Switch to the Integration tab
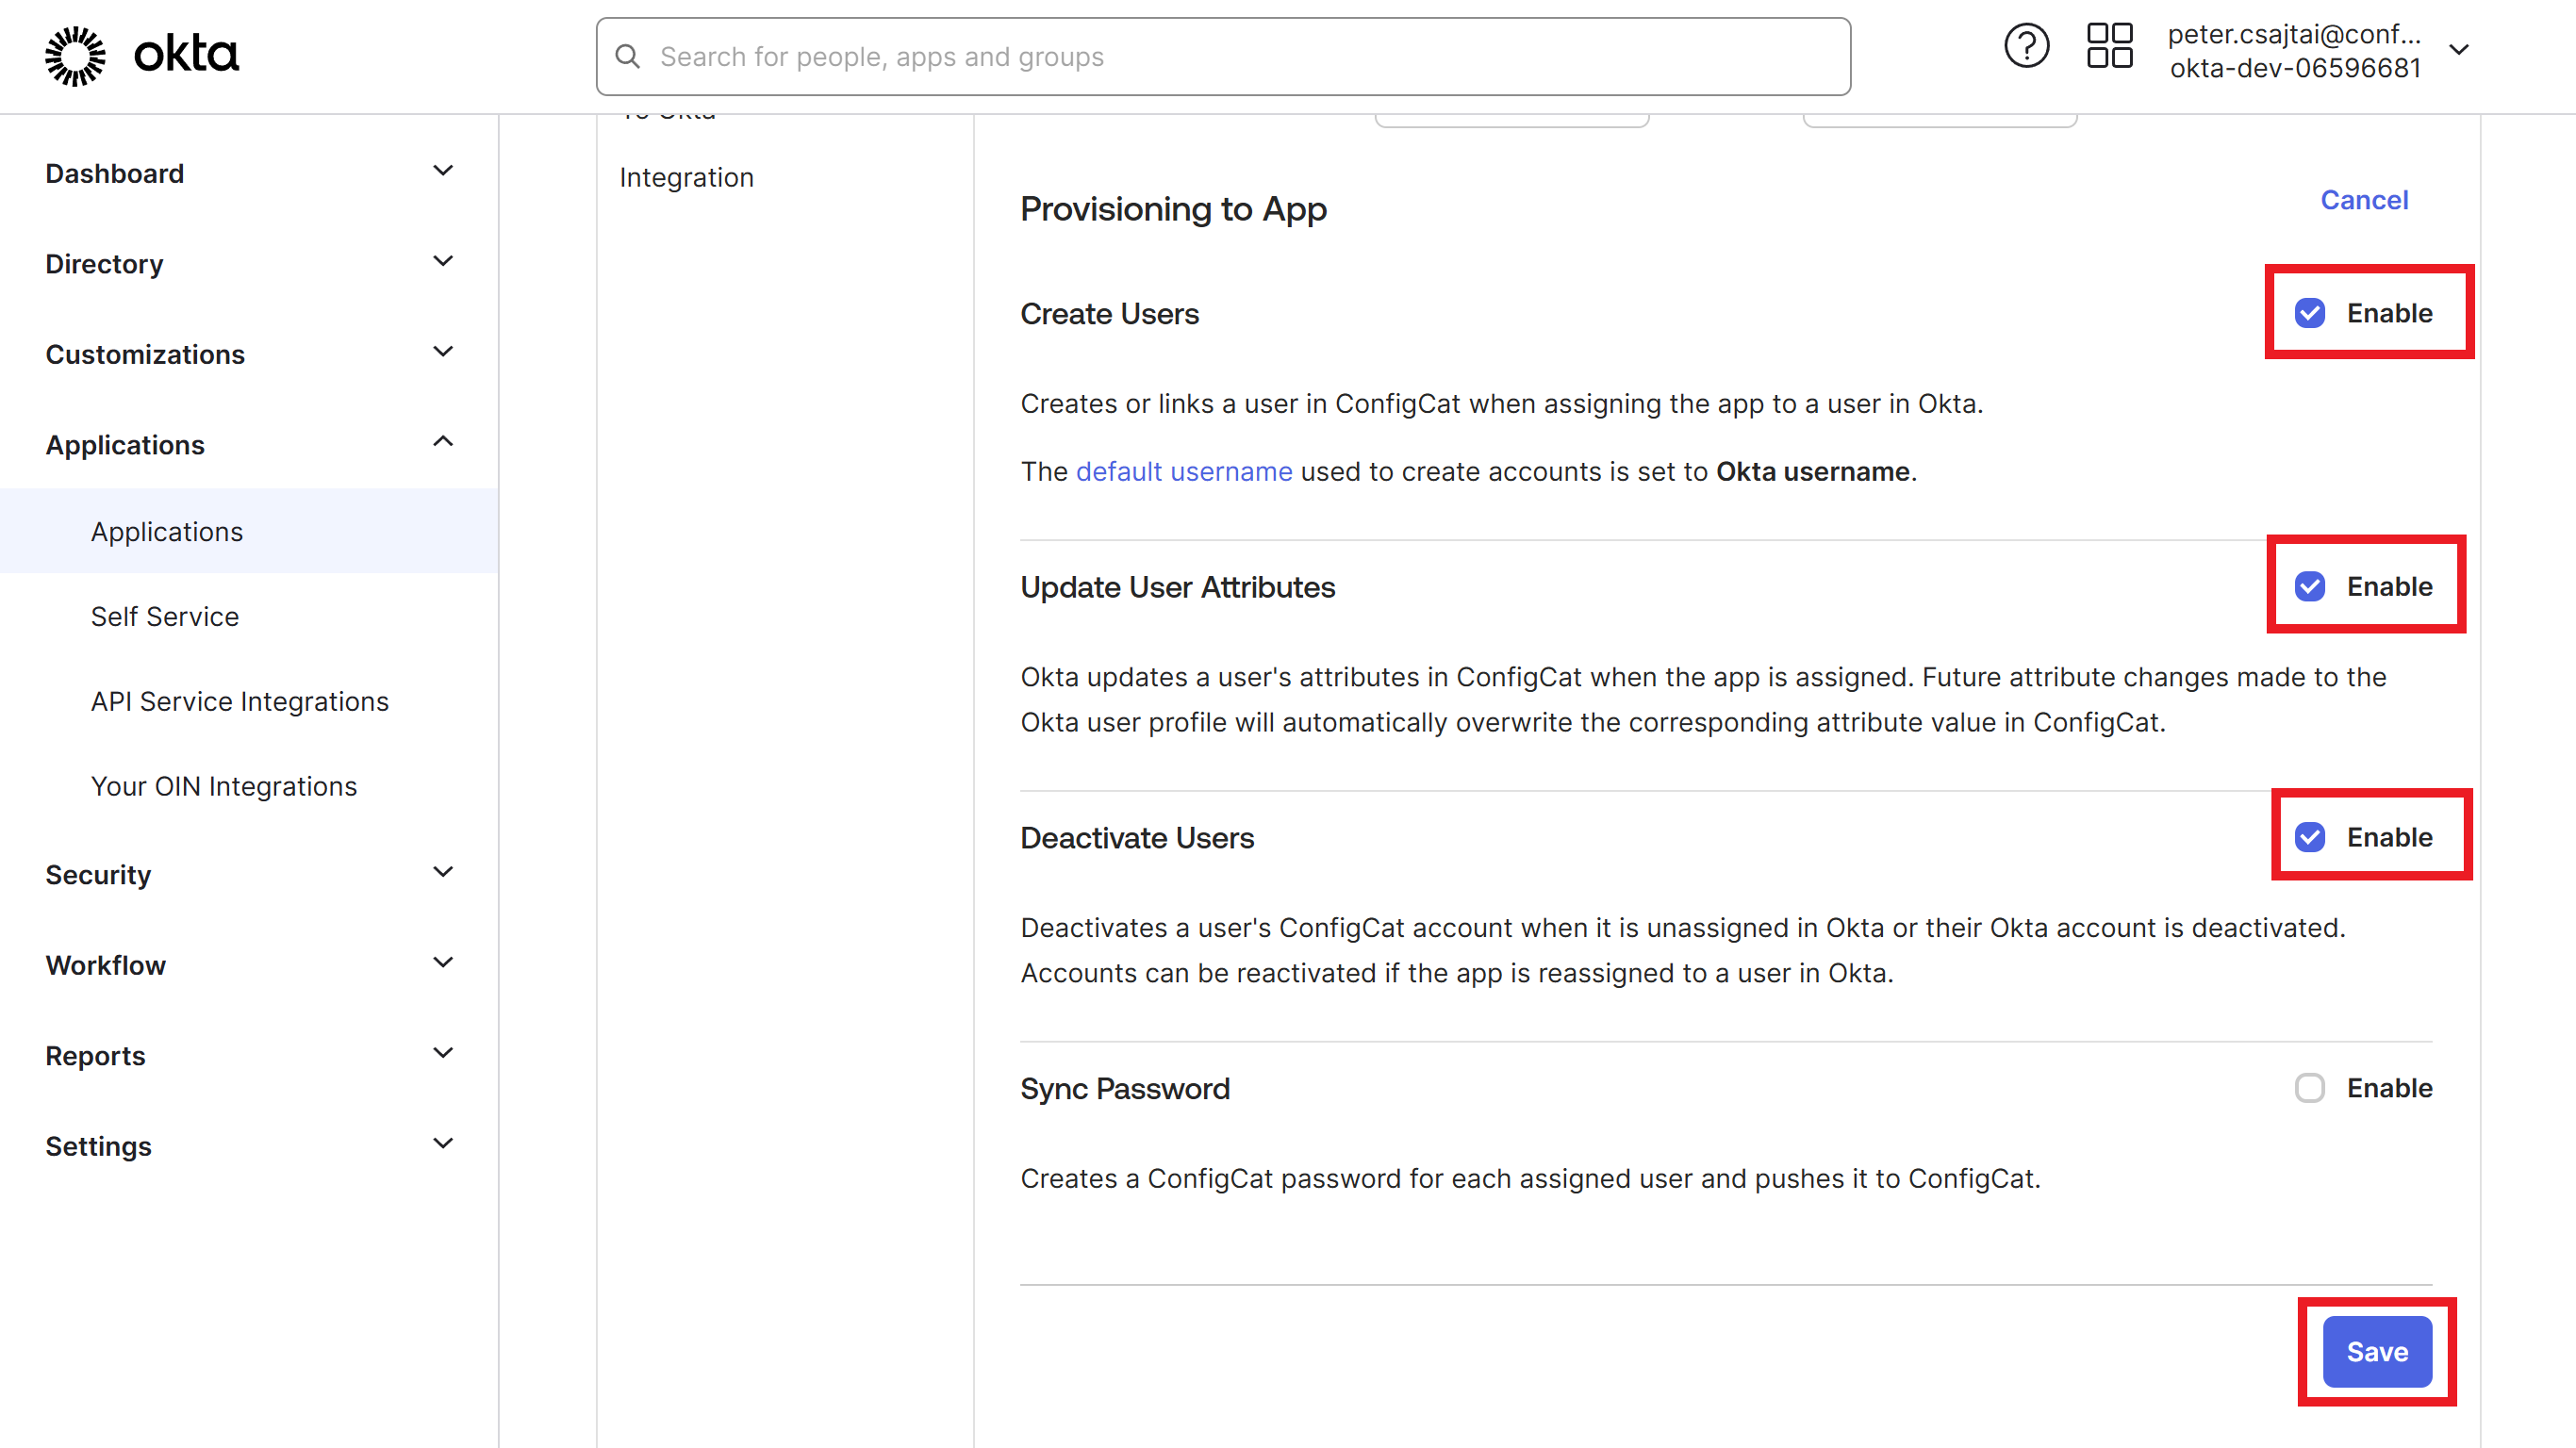The height and width of the screenshot is (1448, 2576). coord(687,176)
